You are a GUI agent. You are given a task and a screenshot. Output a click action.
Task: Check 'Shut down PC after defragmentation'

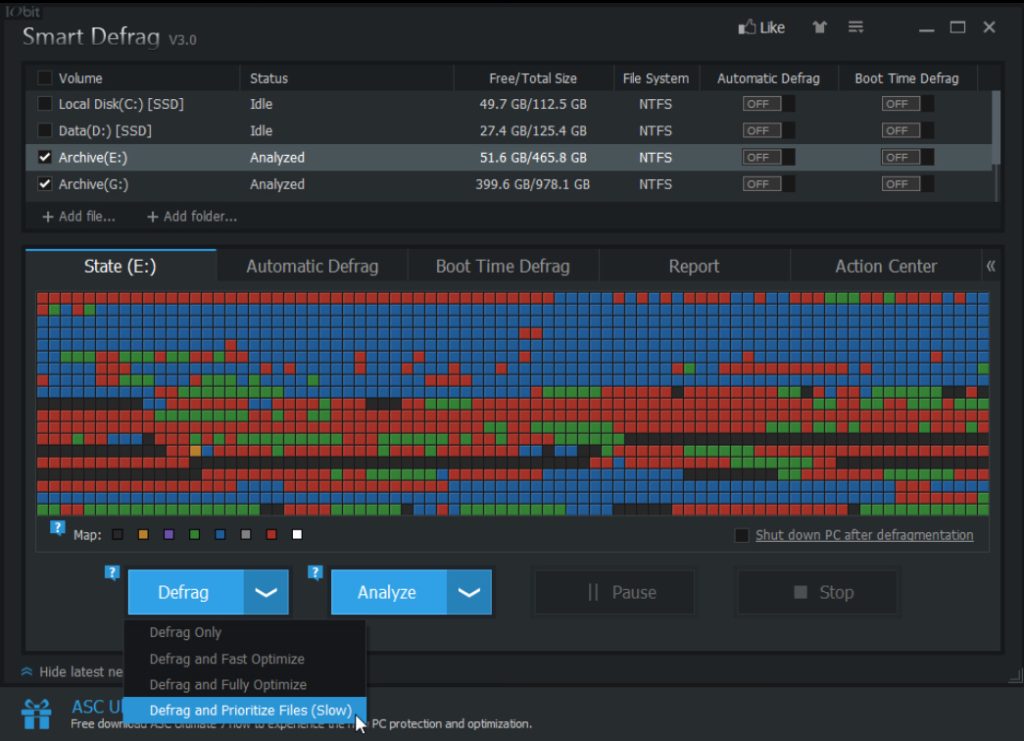click(x=741, y=535)
